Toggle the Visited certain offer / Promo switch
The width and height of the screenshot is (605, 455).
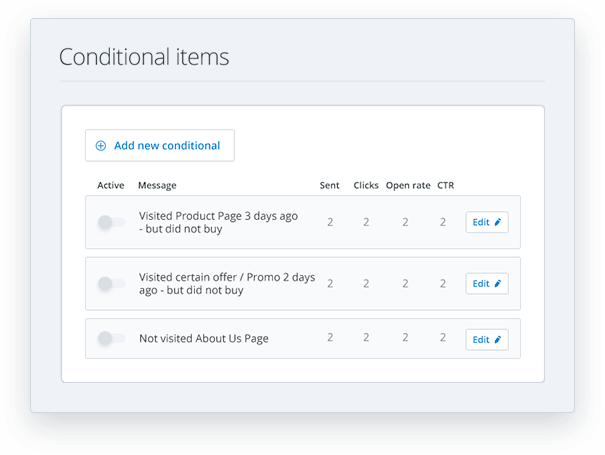coord(111,284)
